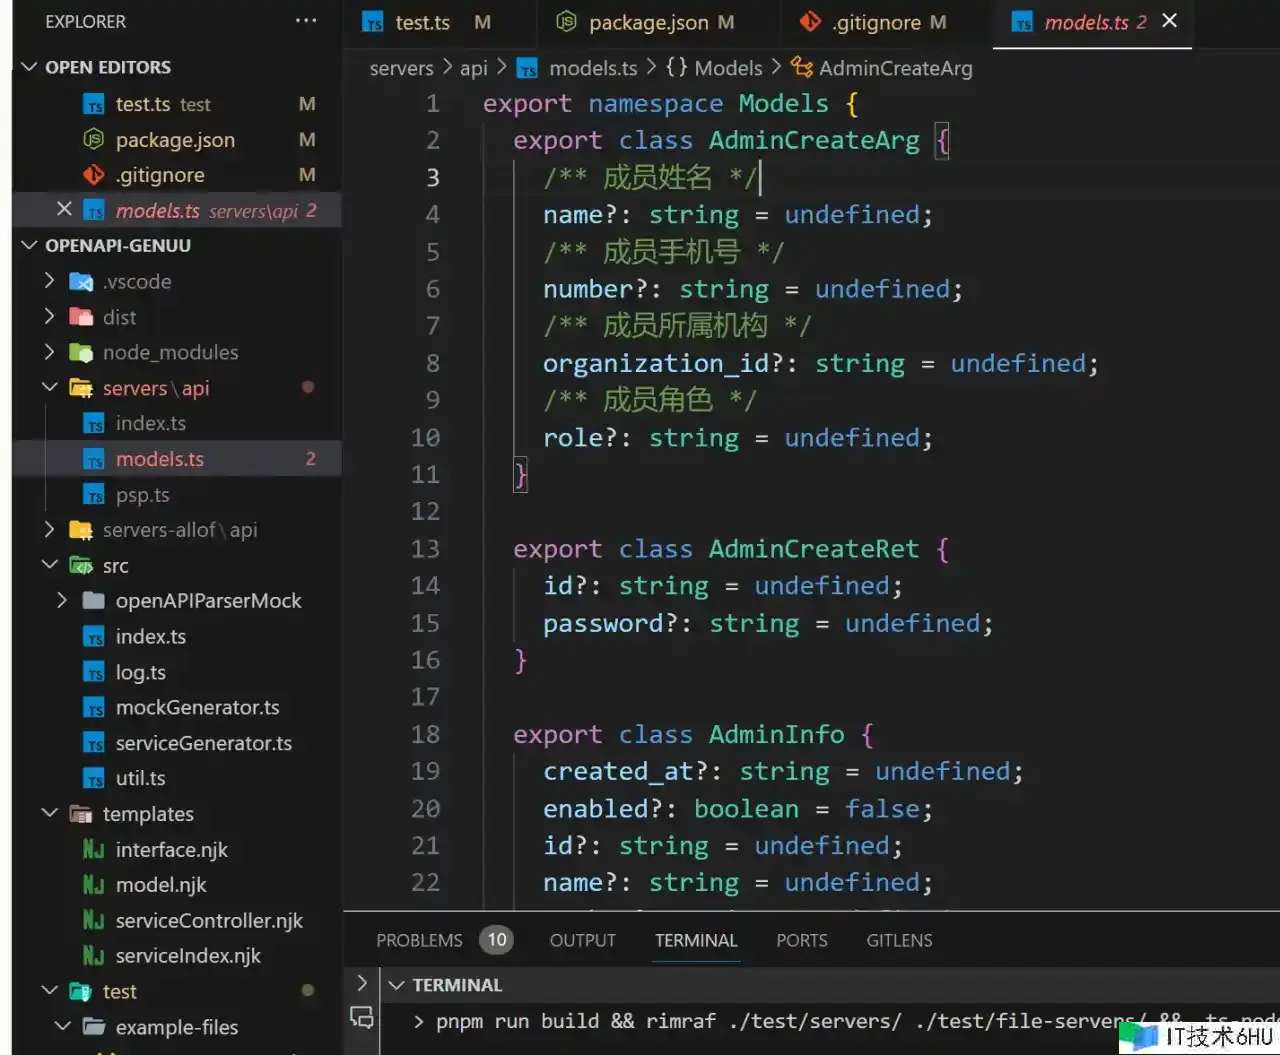The image size is (1280, 1055).
Task: Collapse the OPENAPI-GENUU project section
Action: pos(29,245)
